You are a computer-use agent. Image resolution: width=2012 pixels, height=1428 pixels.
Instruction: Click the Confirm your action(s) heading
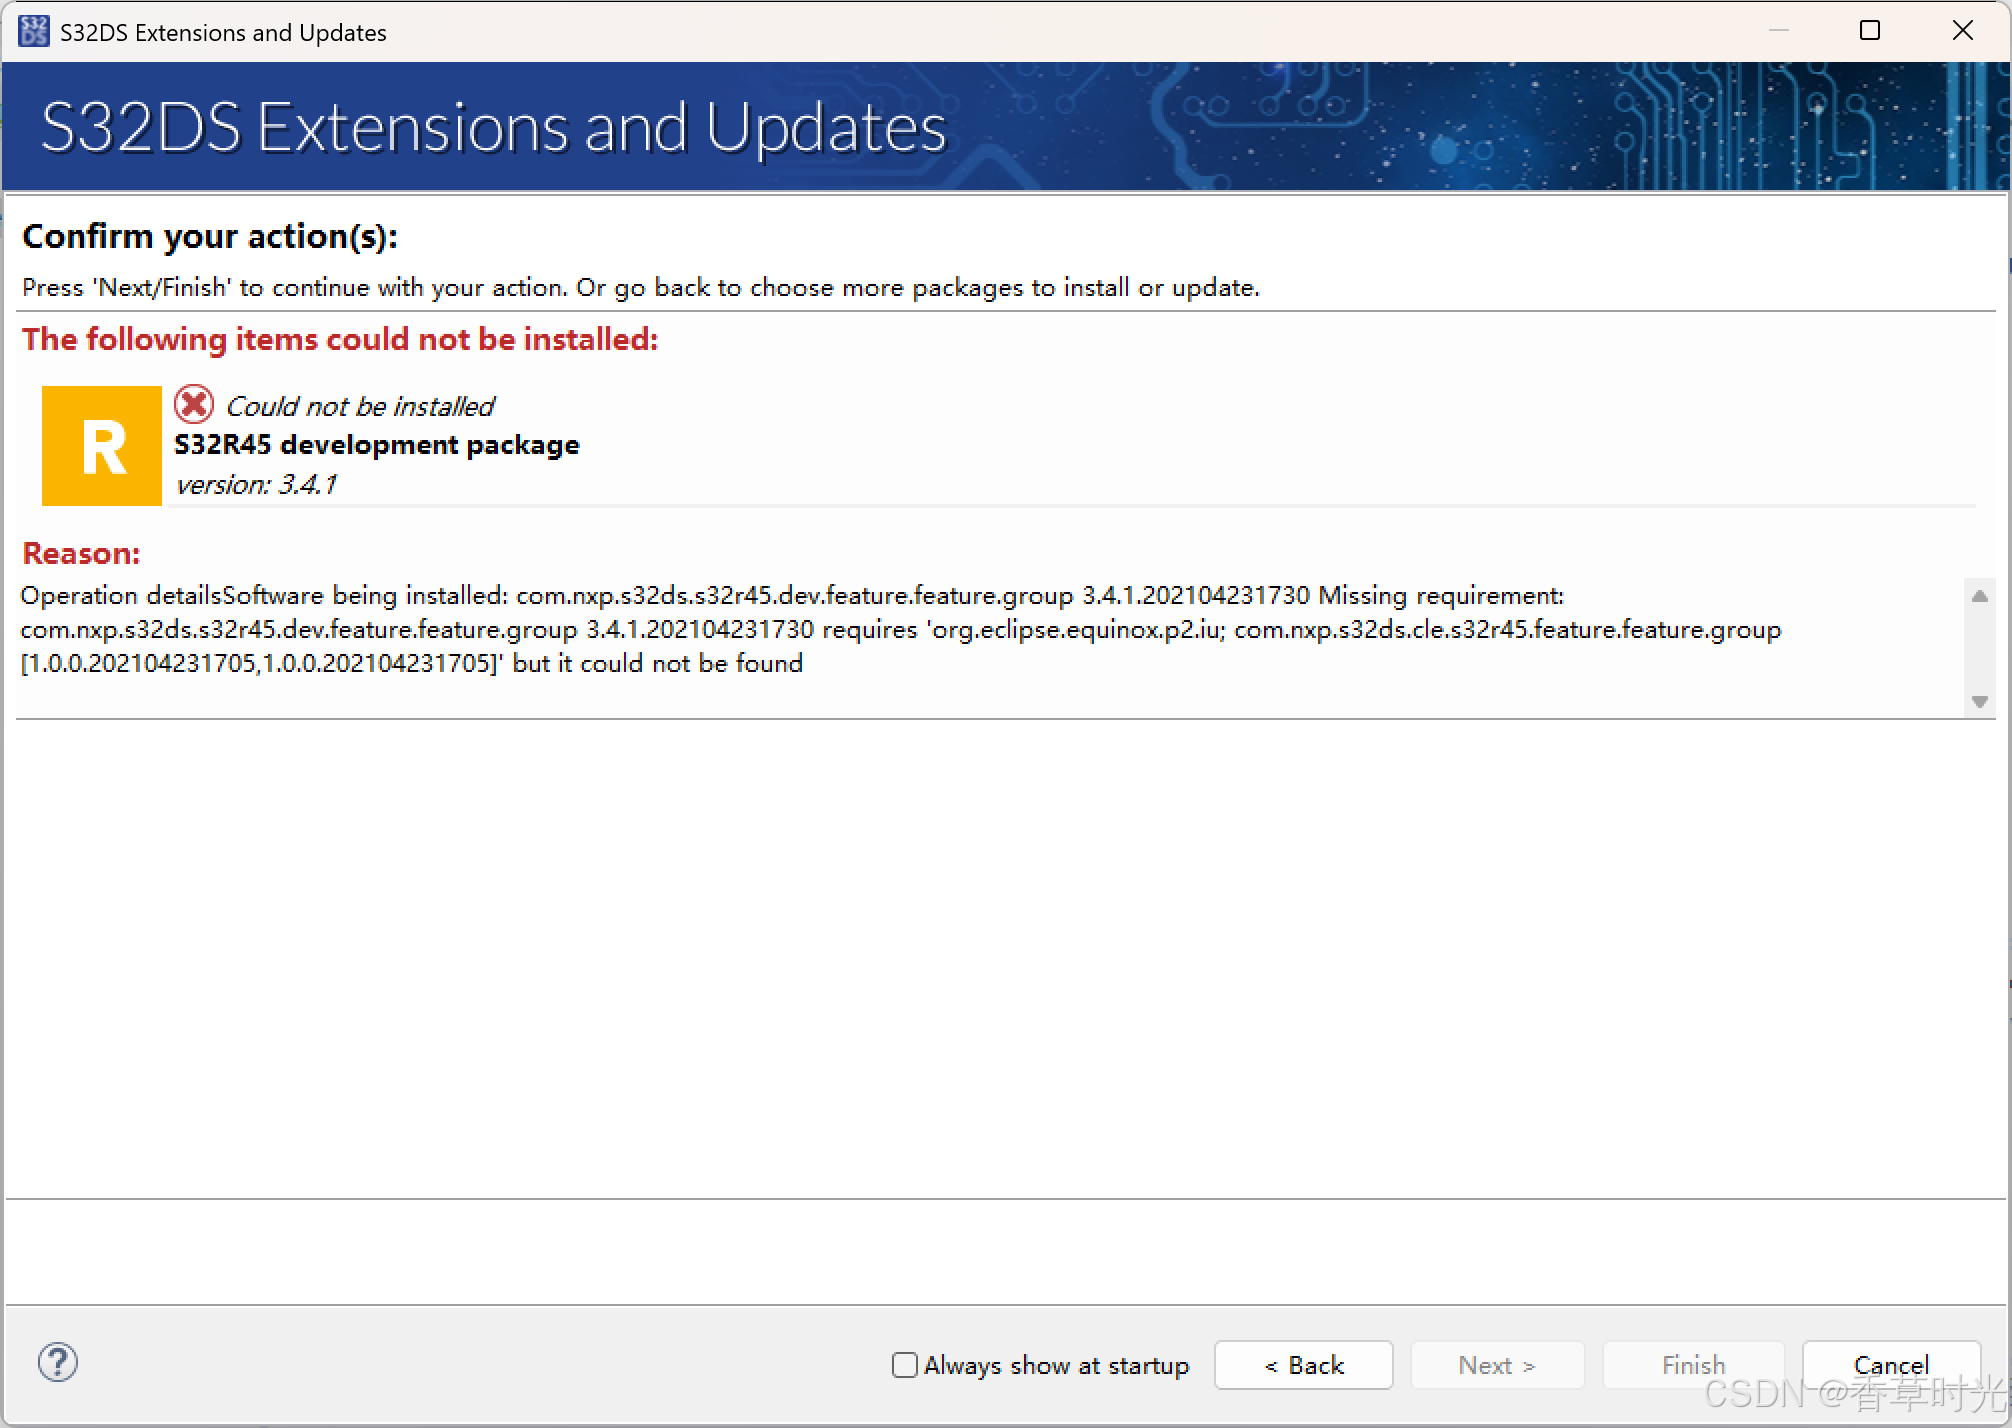(x=210, y=237)
